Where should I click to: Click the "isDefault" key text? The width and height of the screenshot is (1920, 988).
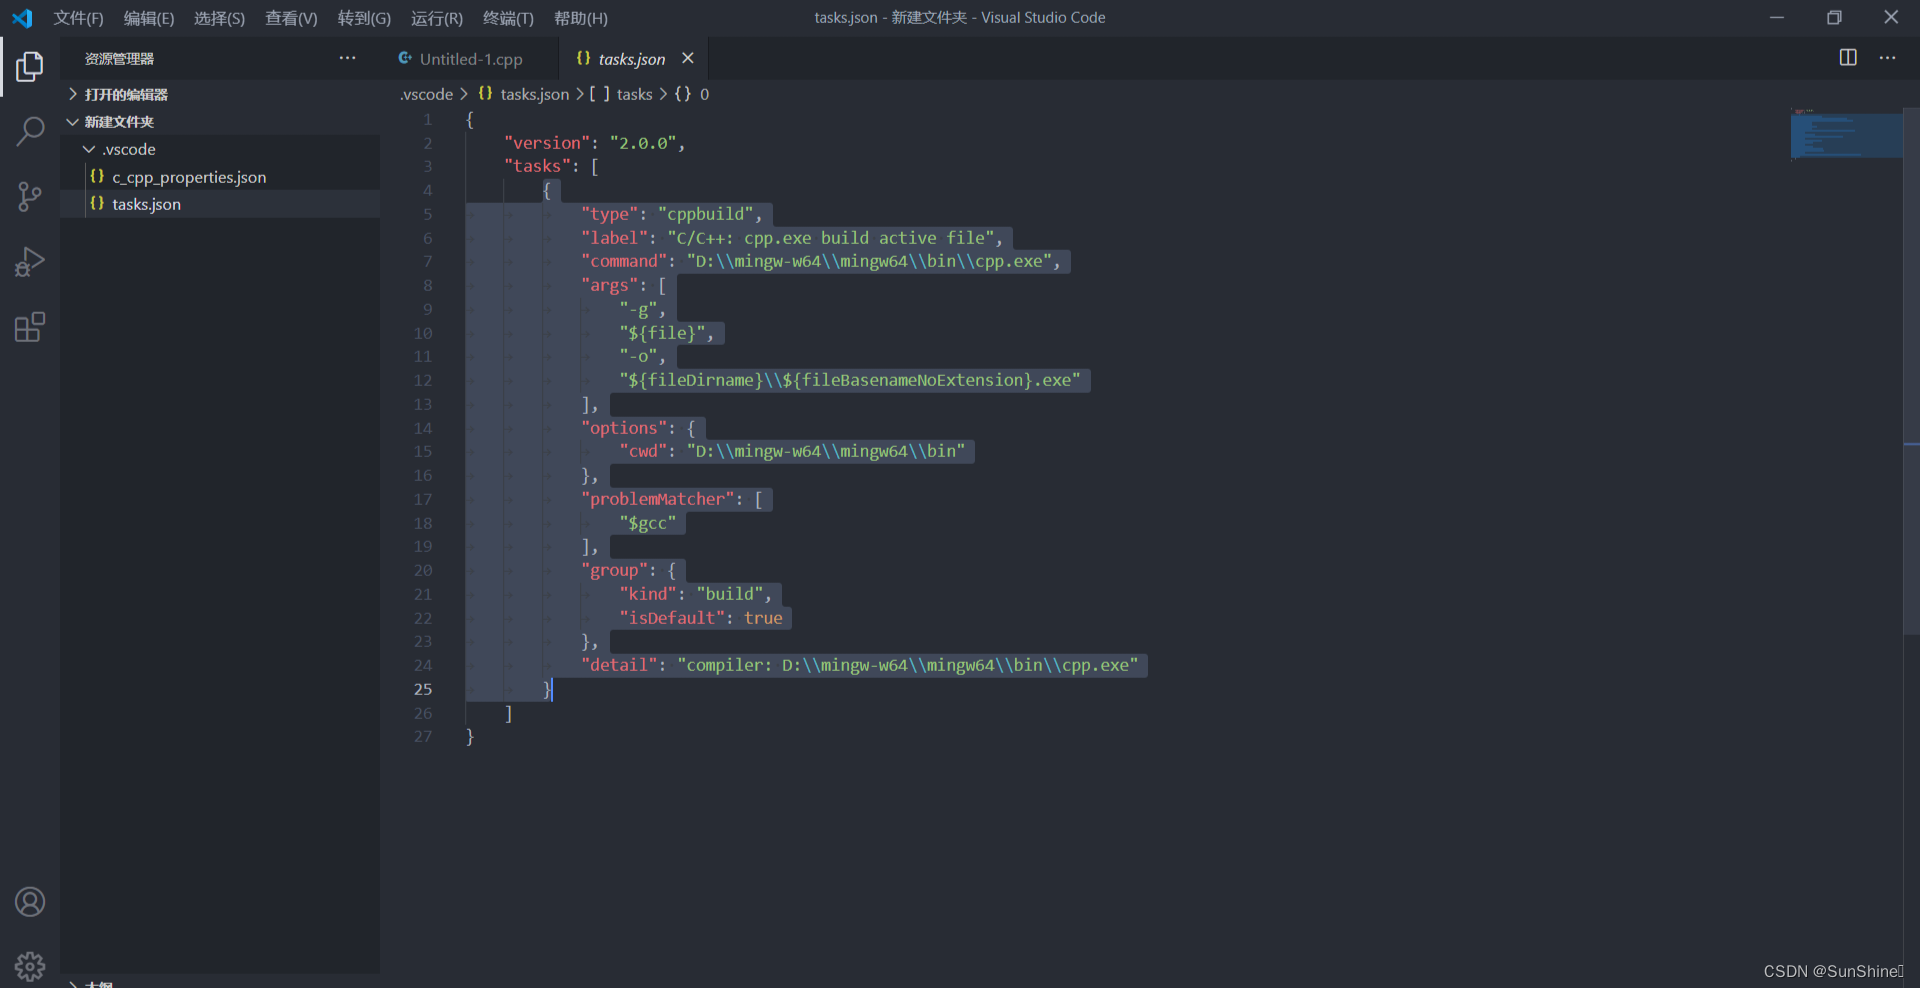pos(671,618)
